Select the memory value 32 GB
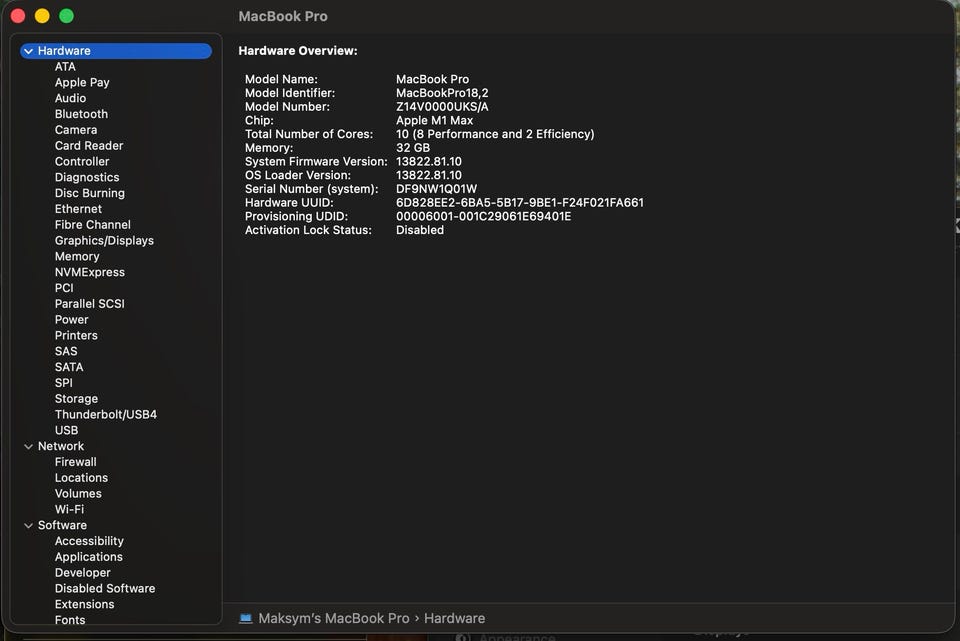The height and width of the screenshot is (641, 960). pyautogui.click(x=413, y=148)
